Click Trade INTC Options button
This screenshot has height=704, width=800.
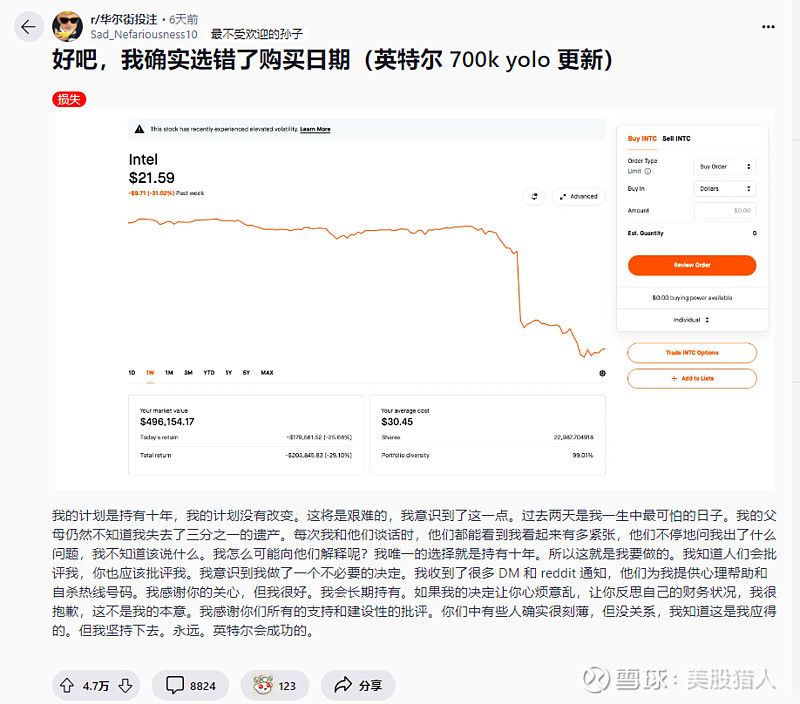[692, 353]
